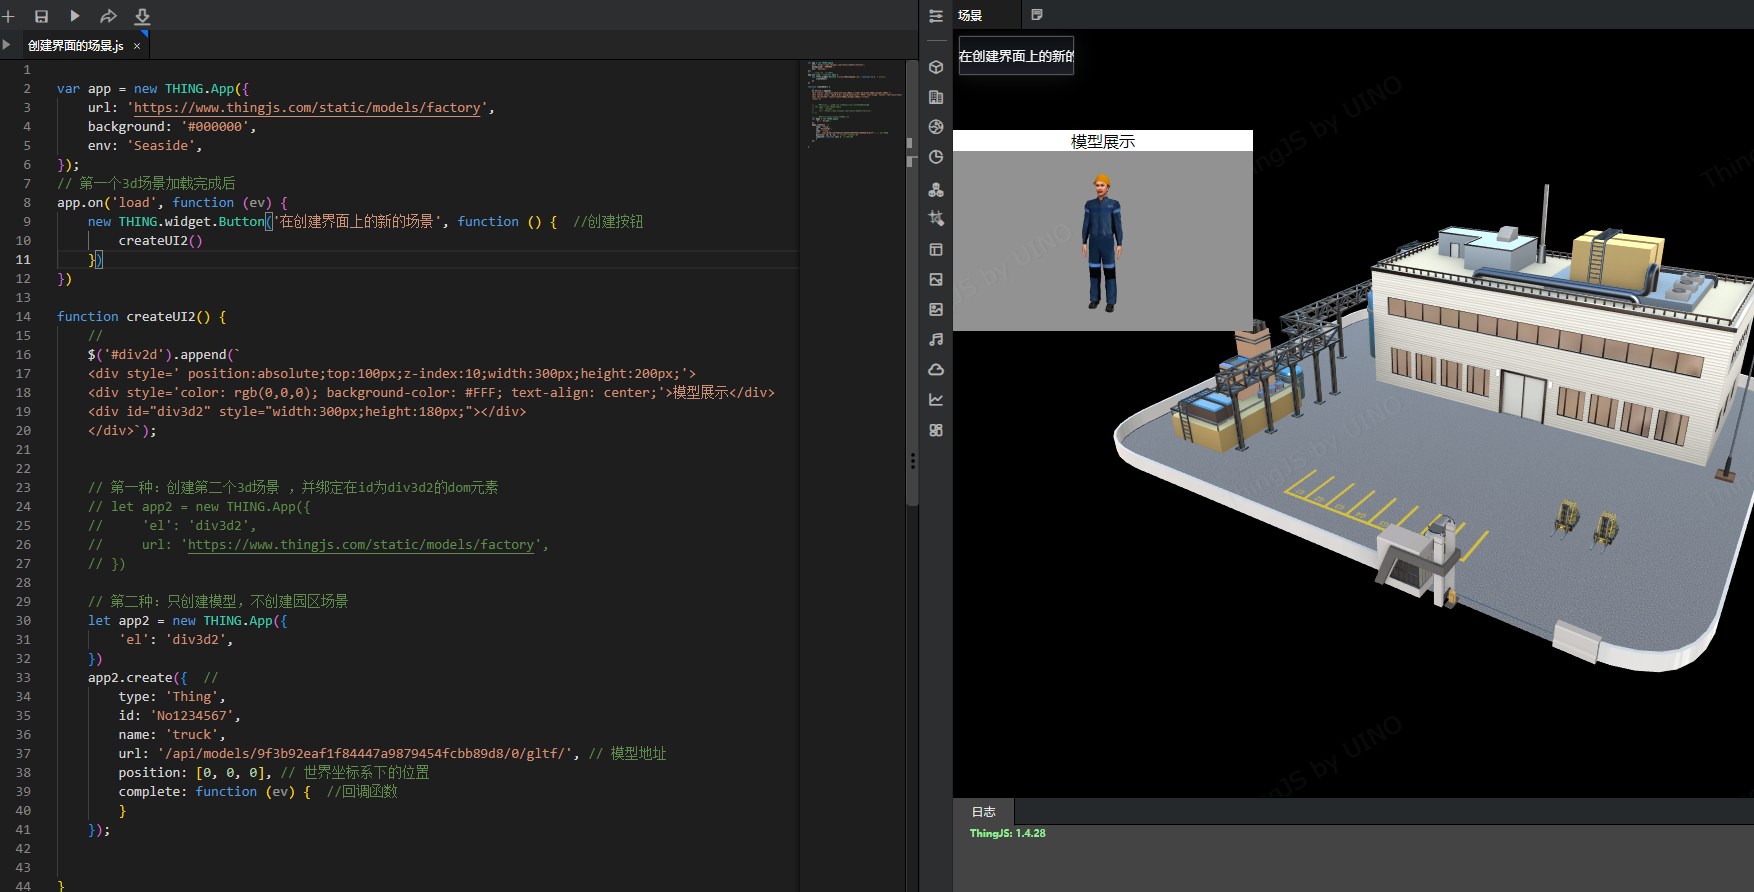1754x892 pixels.
Task: Click the "id: 'No1234567'" line
Action: [180, 716]
